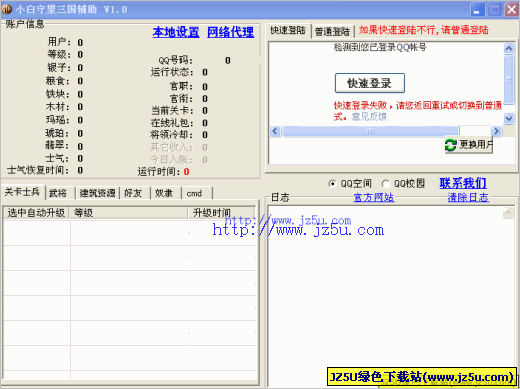The height and width of the screenshot is (389, 520).
Task: Open the 官方网站 link
Action: pyautogui.click(x=374, y=198)
